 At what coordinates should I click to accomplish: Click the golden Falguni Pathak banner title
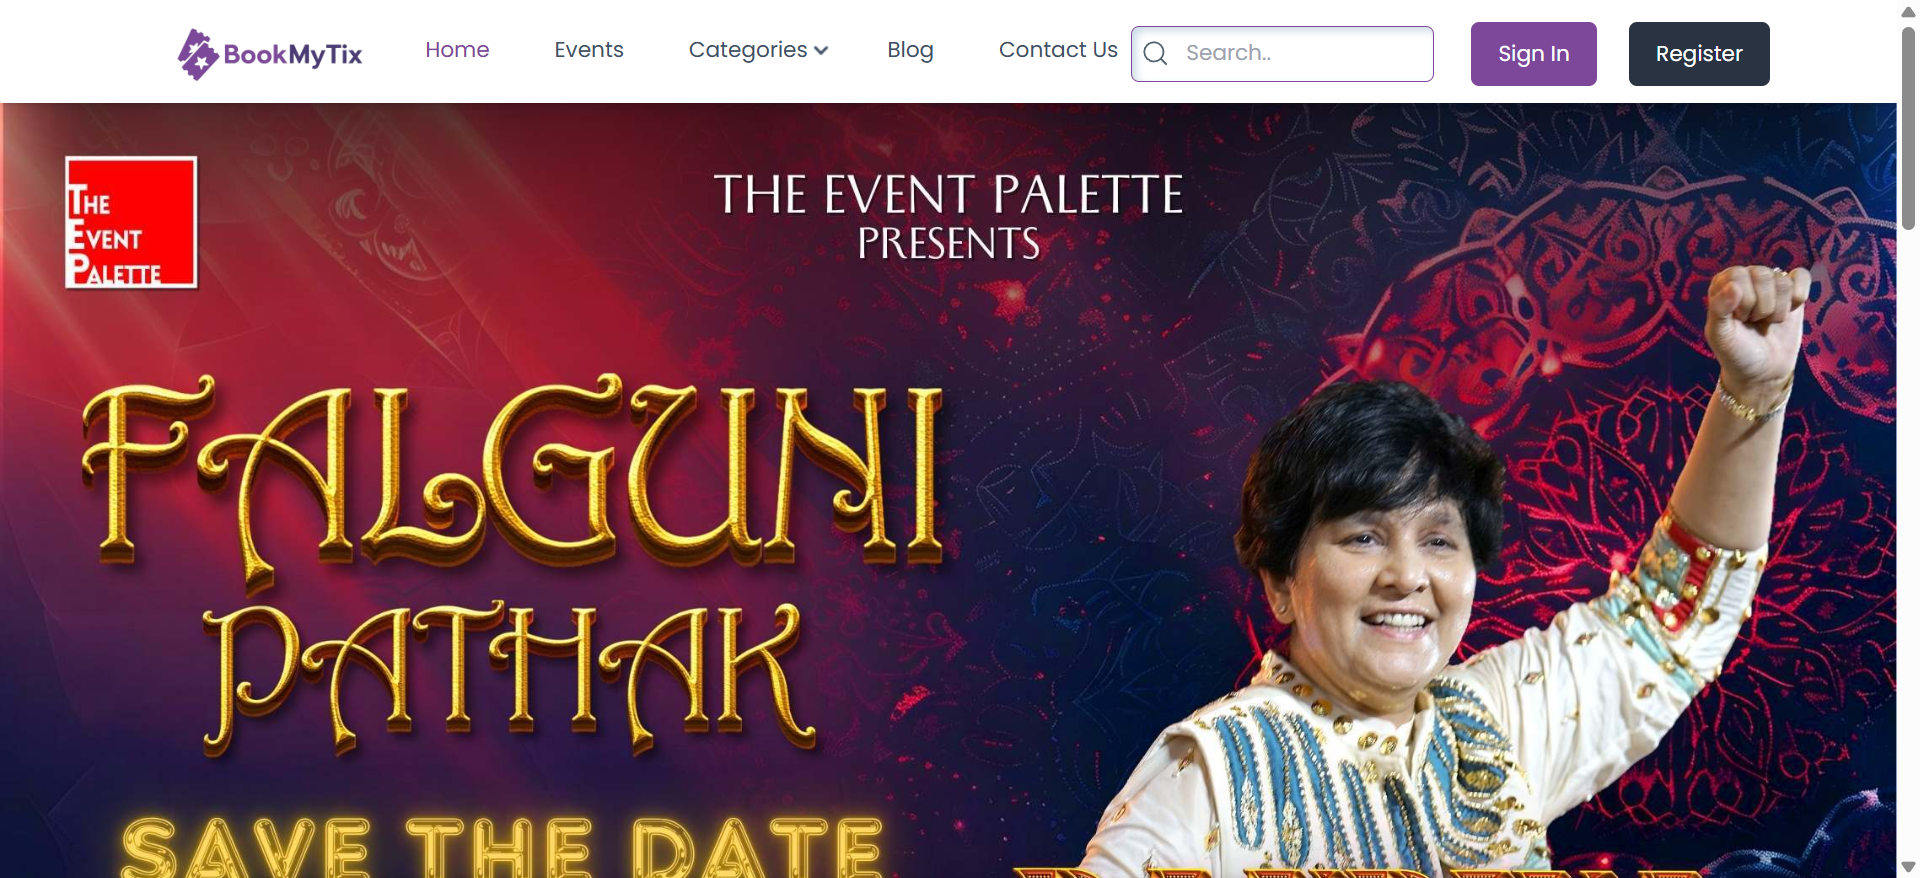(510, 565)
